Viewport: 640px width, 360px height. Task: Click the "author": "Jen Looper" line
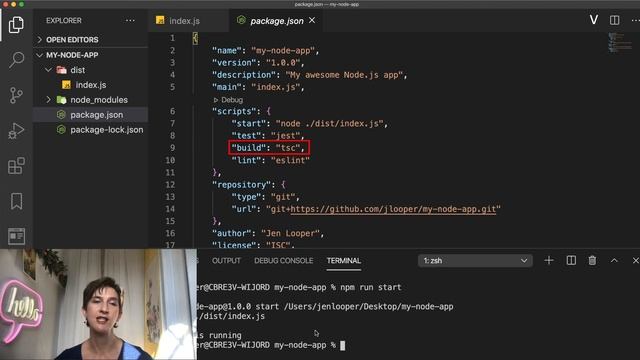coord(268,233)
